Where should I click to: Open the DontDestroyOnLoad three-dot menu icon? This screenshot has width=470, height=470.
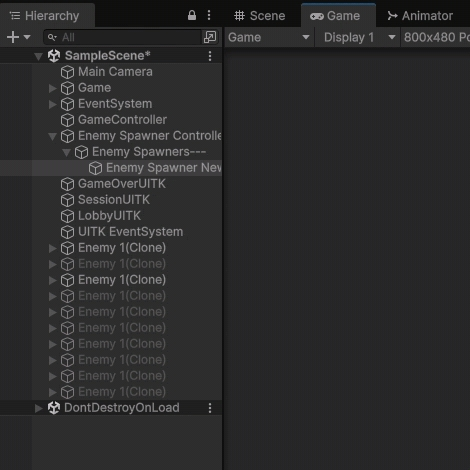pos(210,408)
